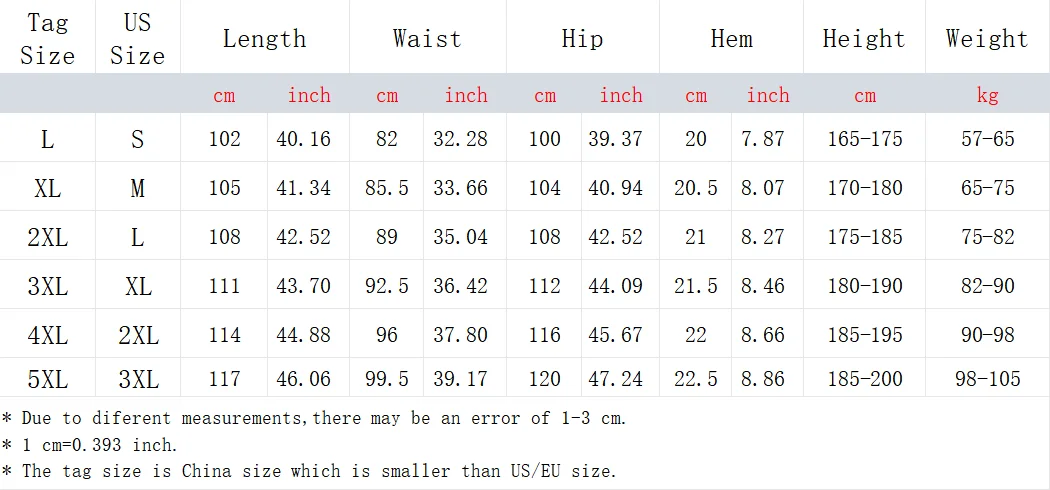Click weight range 98-105

point(988,380)
